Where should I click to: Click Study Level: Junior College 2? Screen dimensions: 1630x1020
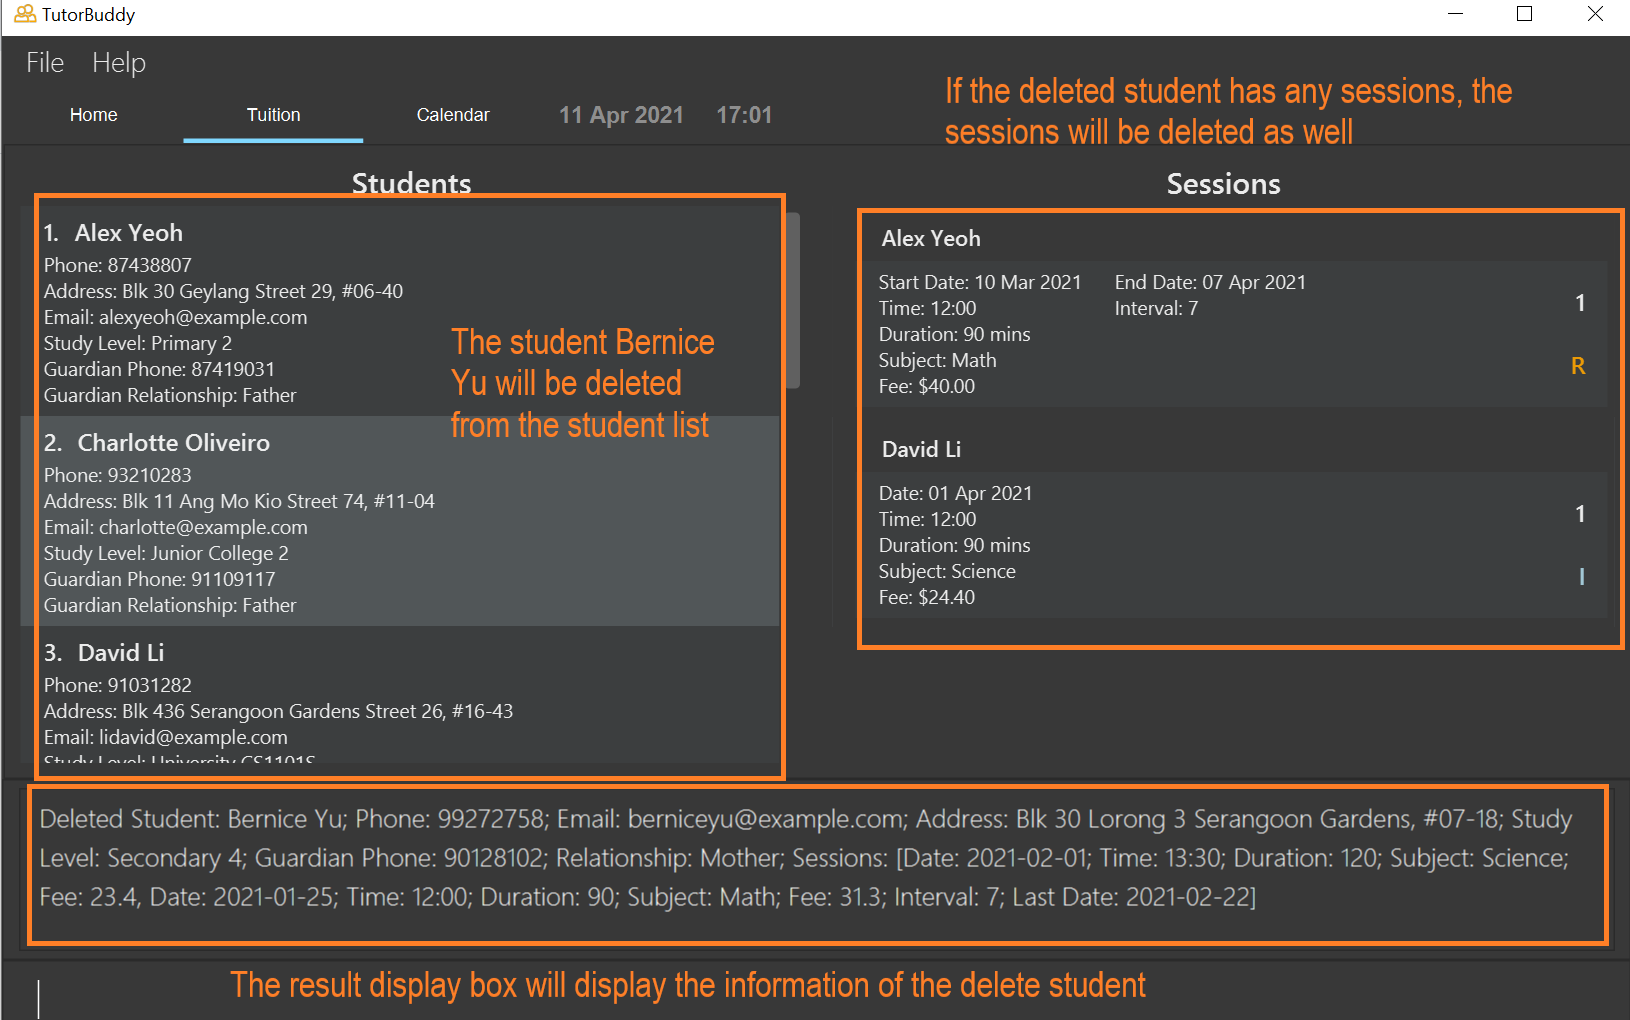click(x=166, y=553)
